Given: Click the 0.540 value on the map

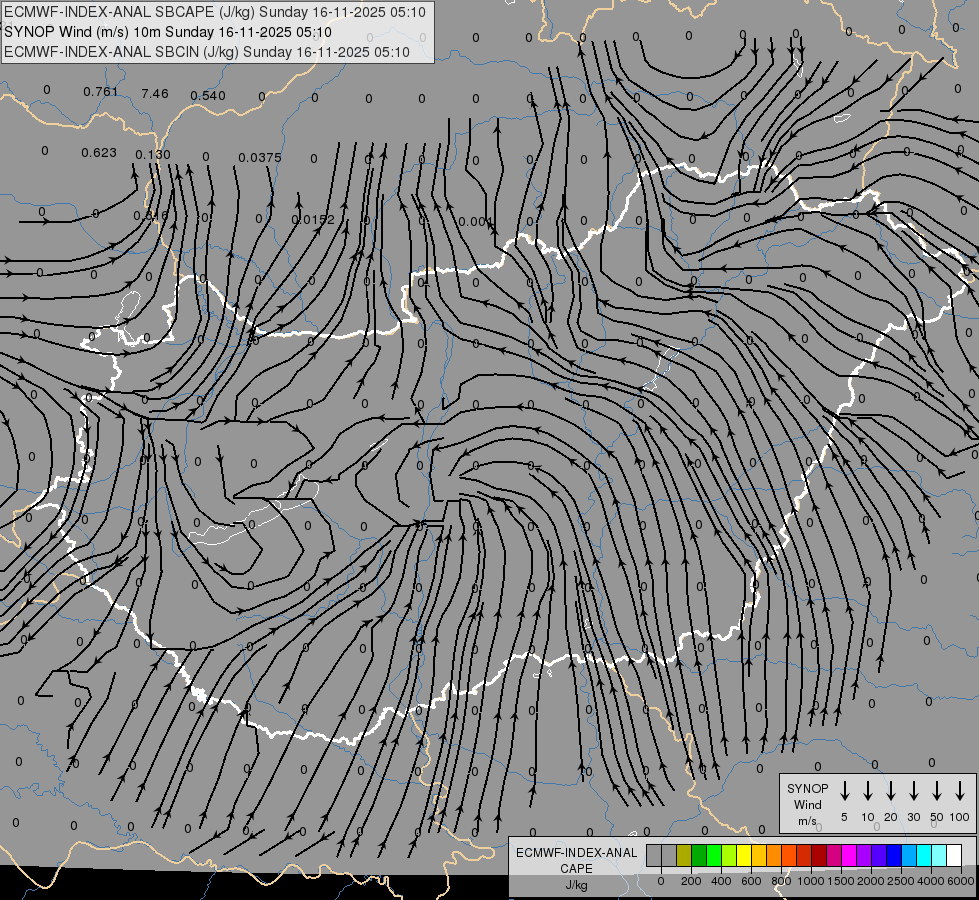Looking at the screenshot, I should click(208, 95).
